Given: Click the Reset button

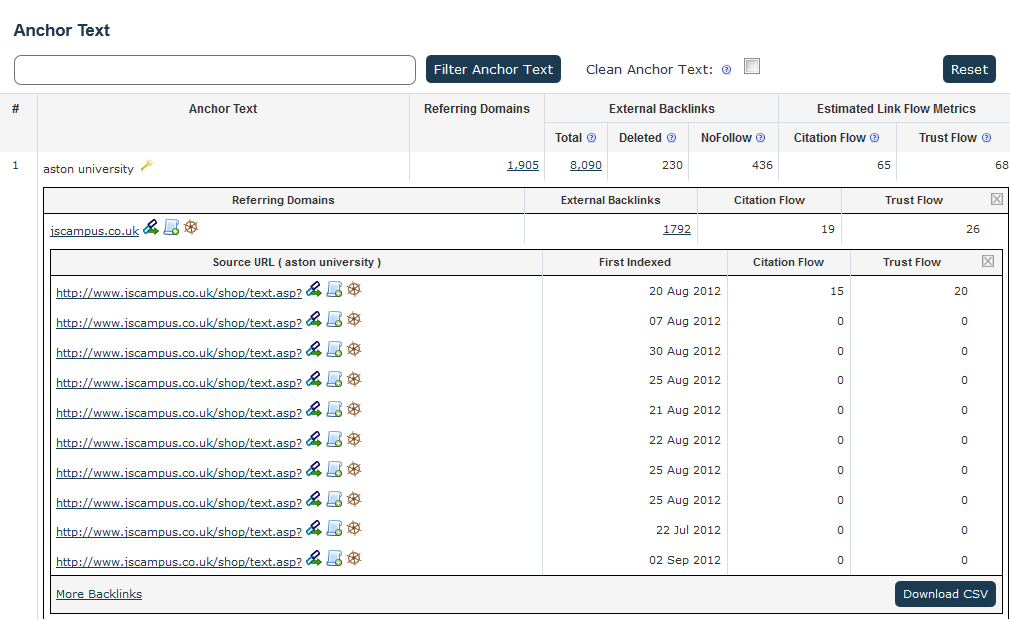Looking at the screenshot, I should (x=969, y=69).
